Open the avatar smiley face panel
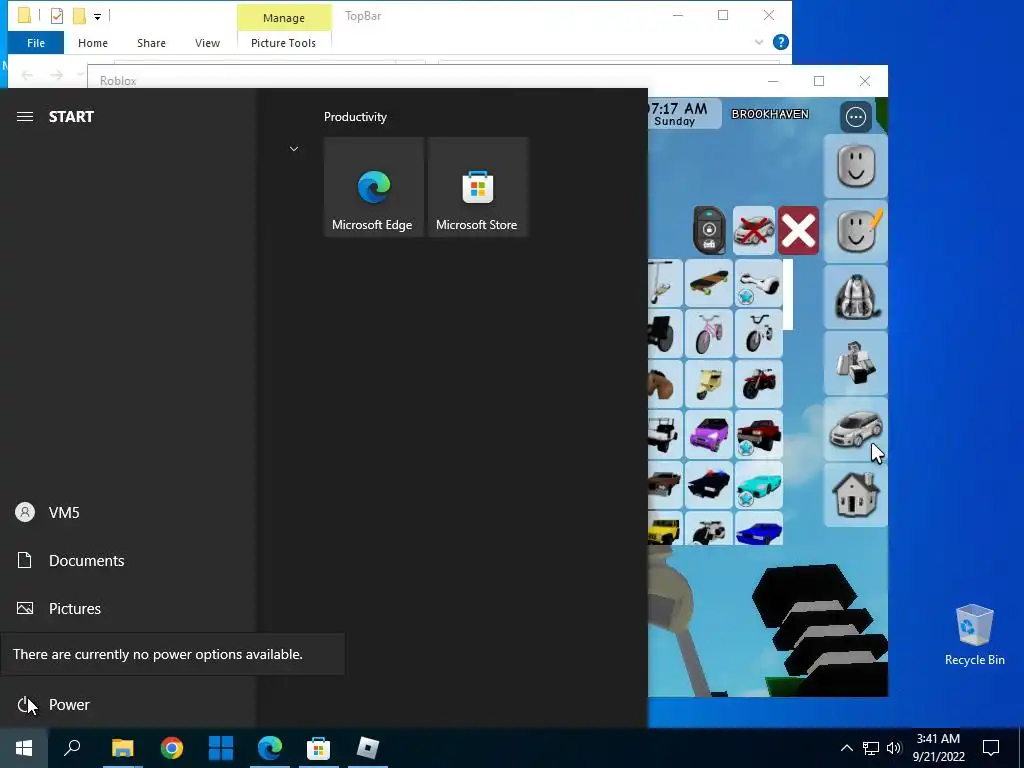Image resolution: width=1024 pixels, height=768 pixels. pos(856,166)
